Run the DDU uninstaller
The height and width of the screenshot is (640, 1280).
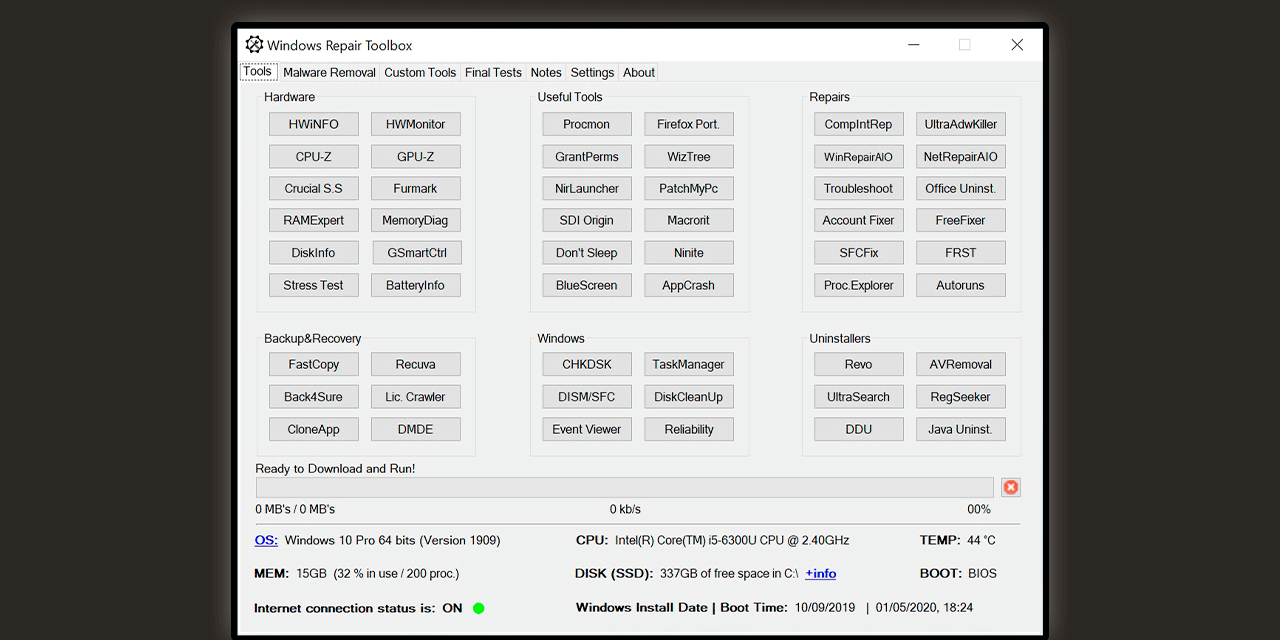(859, 429)
